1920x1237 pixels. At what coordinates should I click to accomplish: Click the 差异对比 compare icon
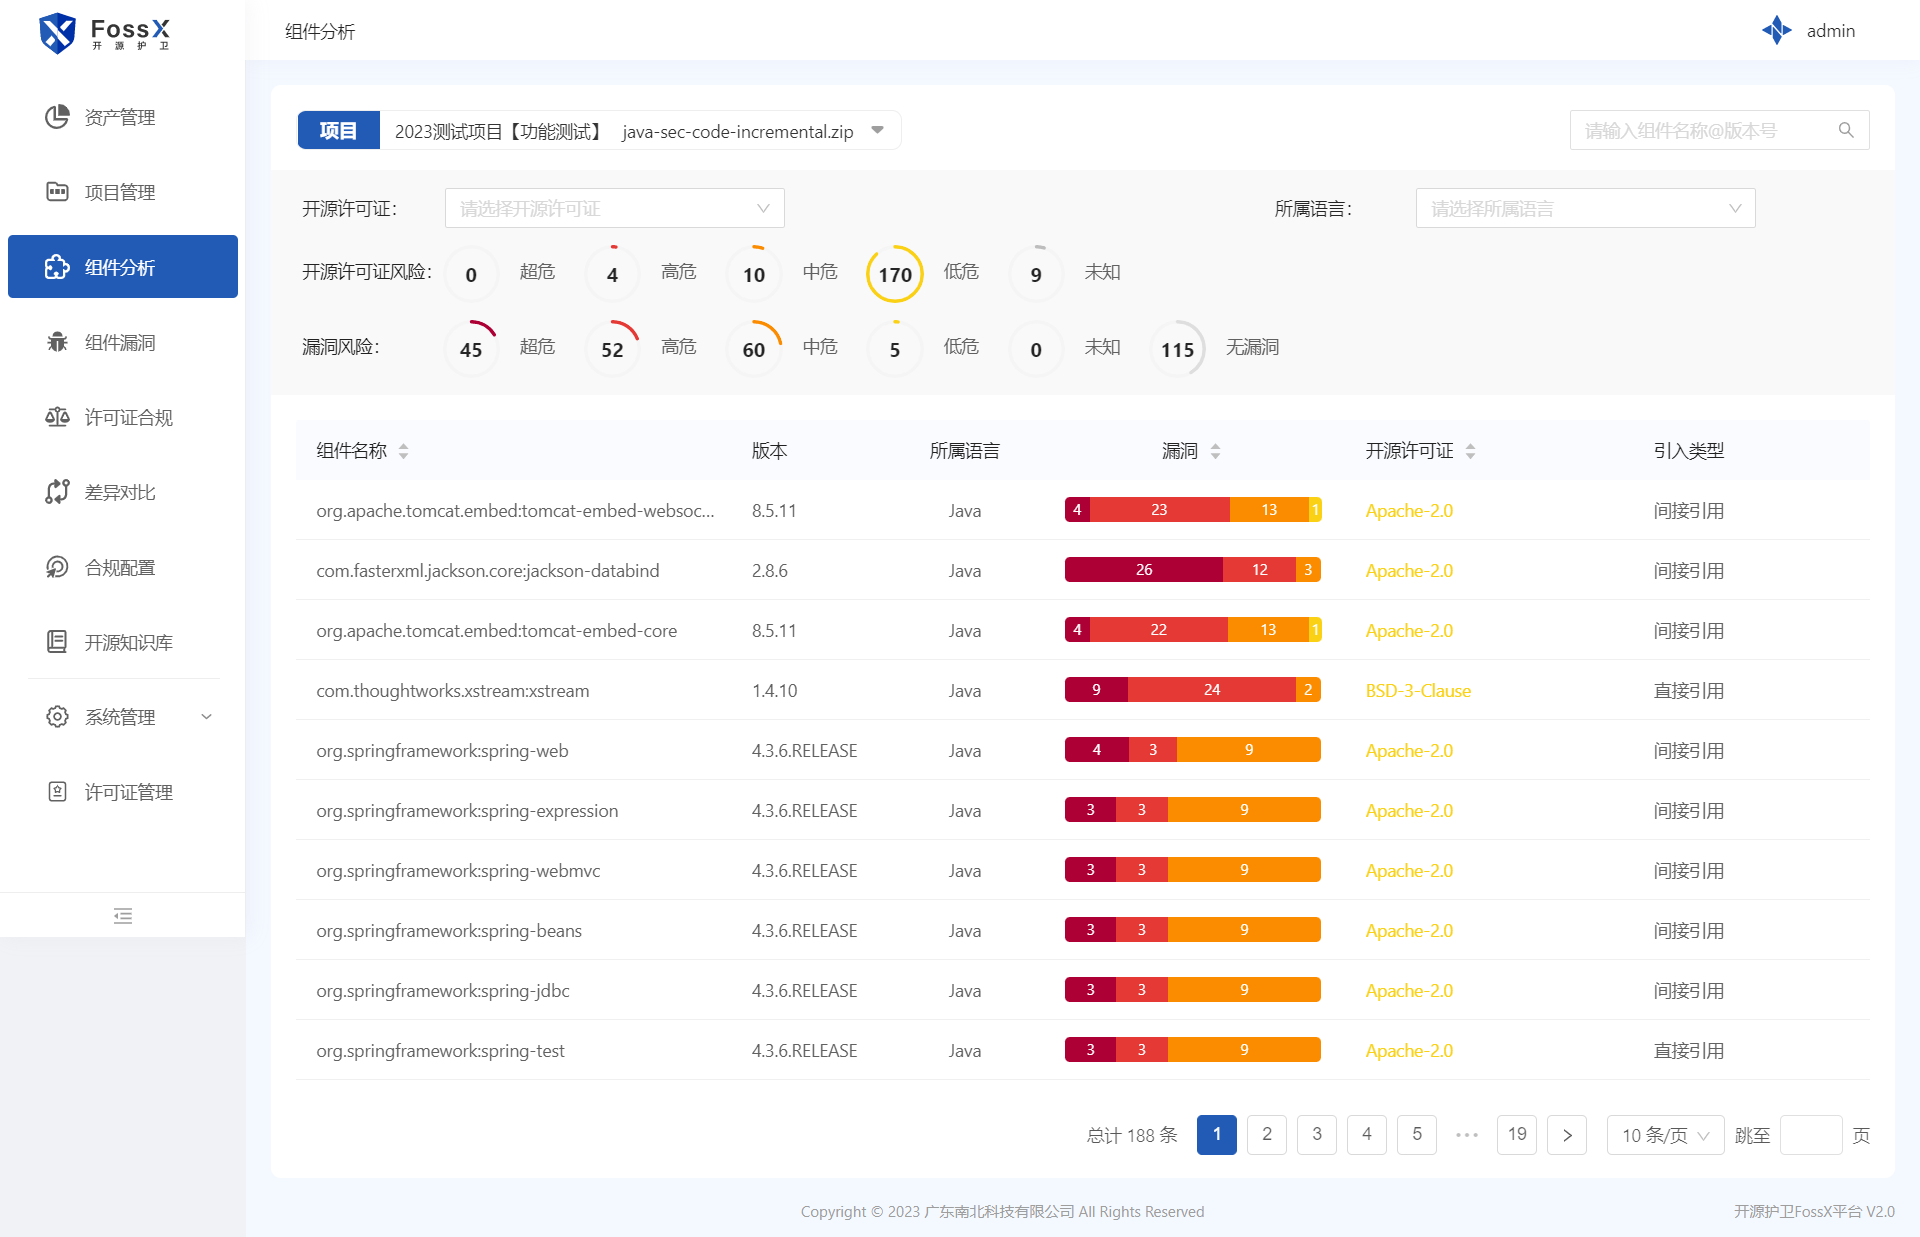57,492
